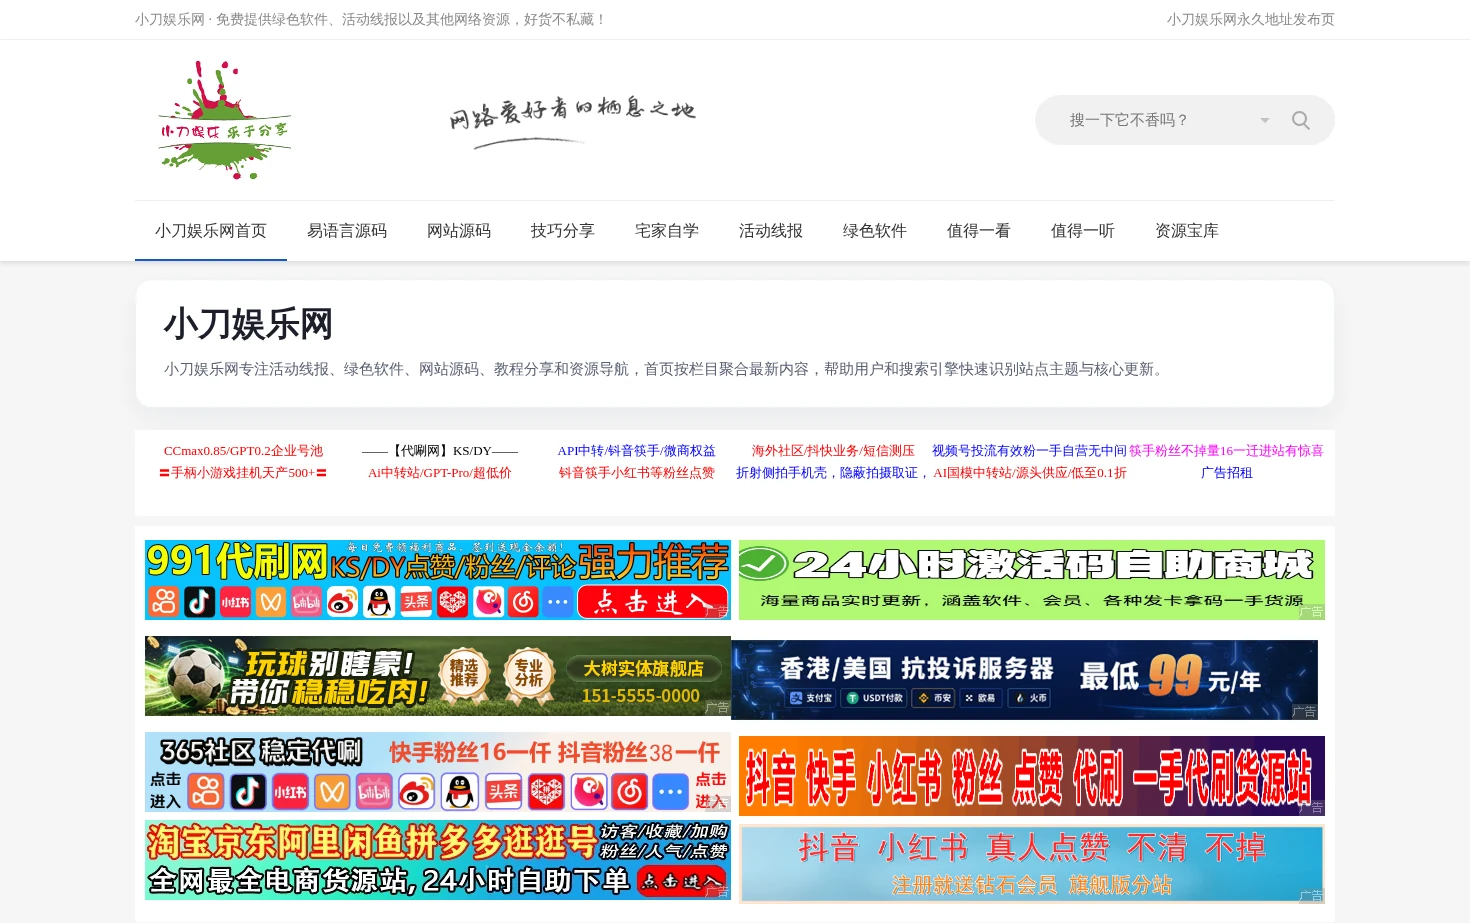Viewport: 1470px width, 923px height.
Task: Click Weibo icon in 991代刷网 banner
Action: [x=342, y=601]
